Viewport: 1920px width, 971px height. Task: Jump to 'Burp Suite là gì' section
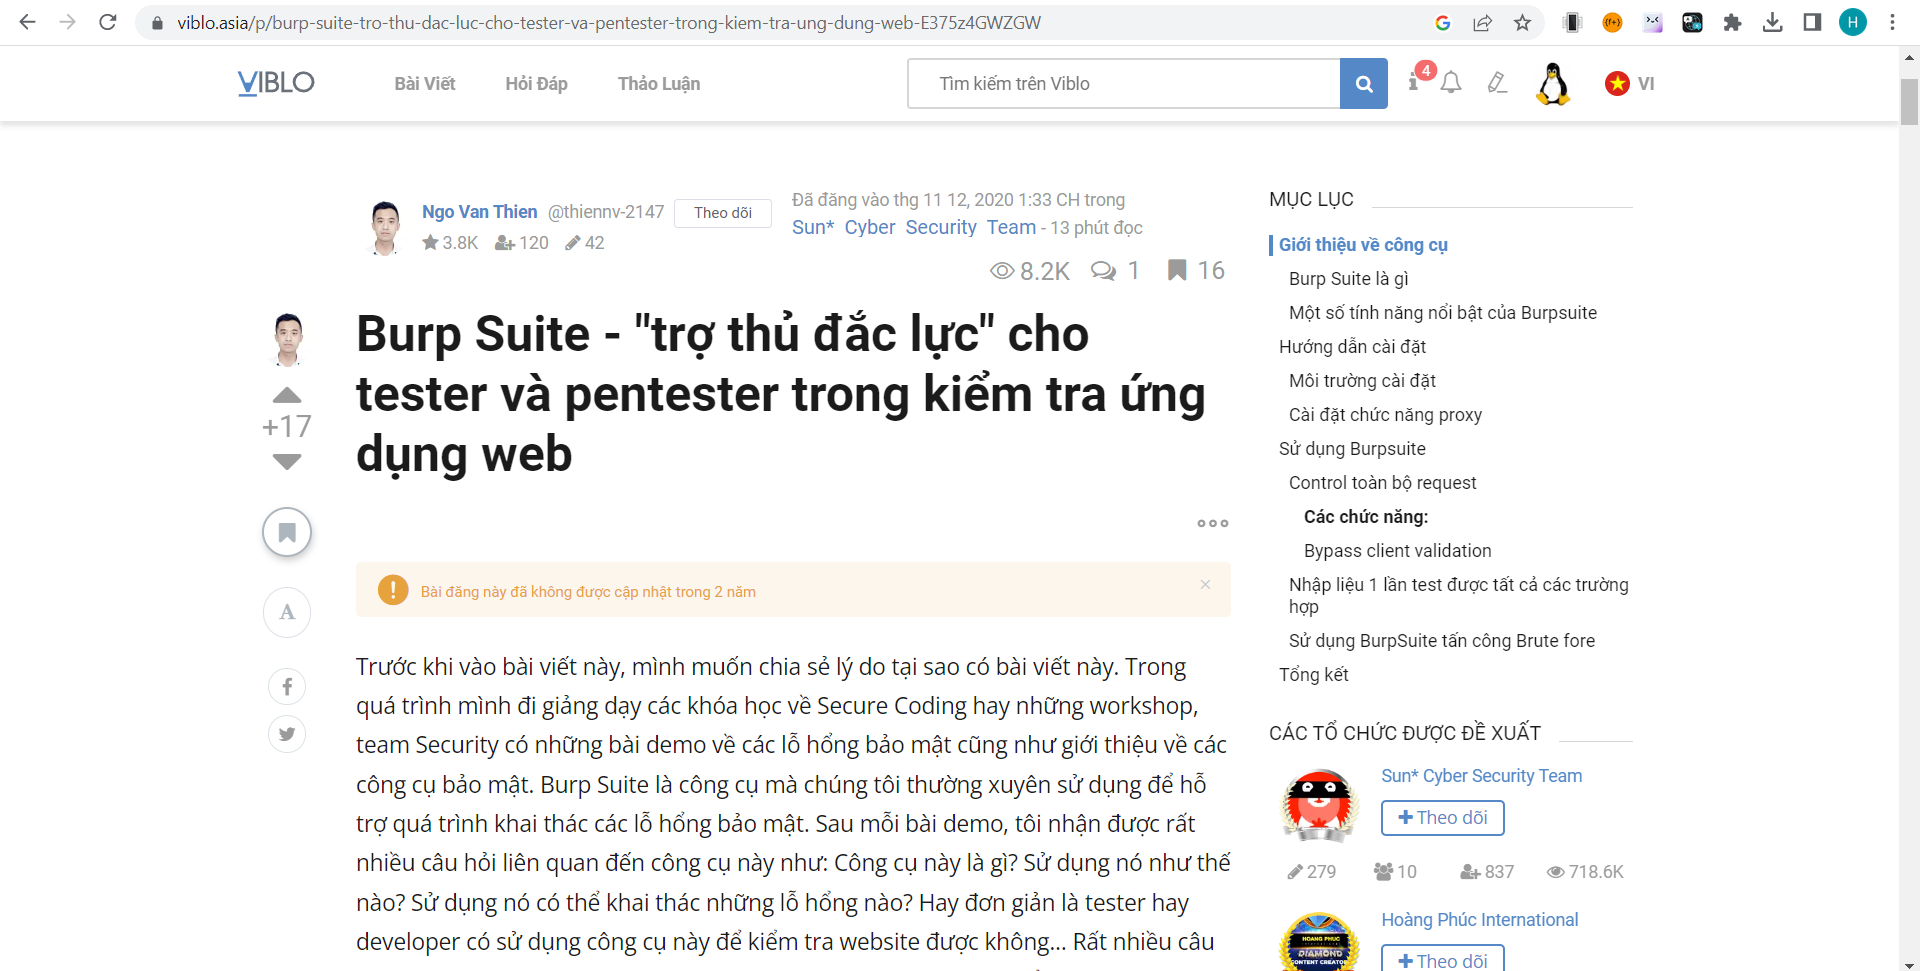pyautogui.click(x=1348, y=279)
